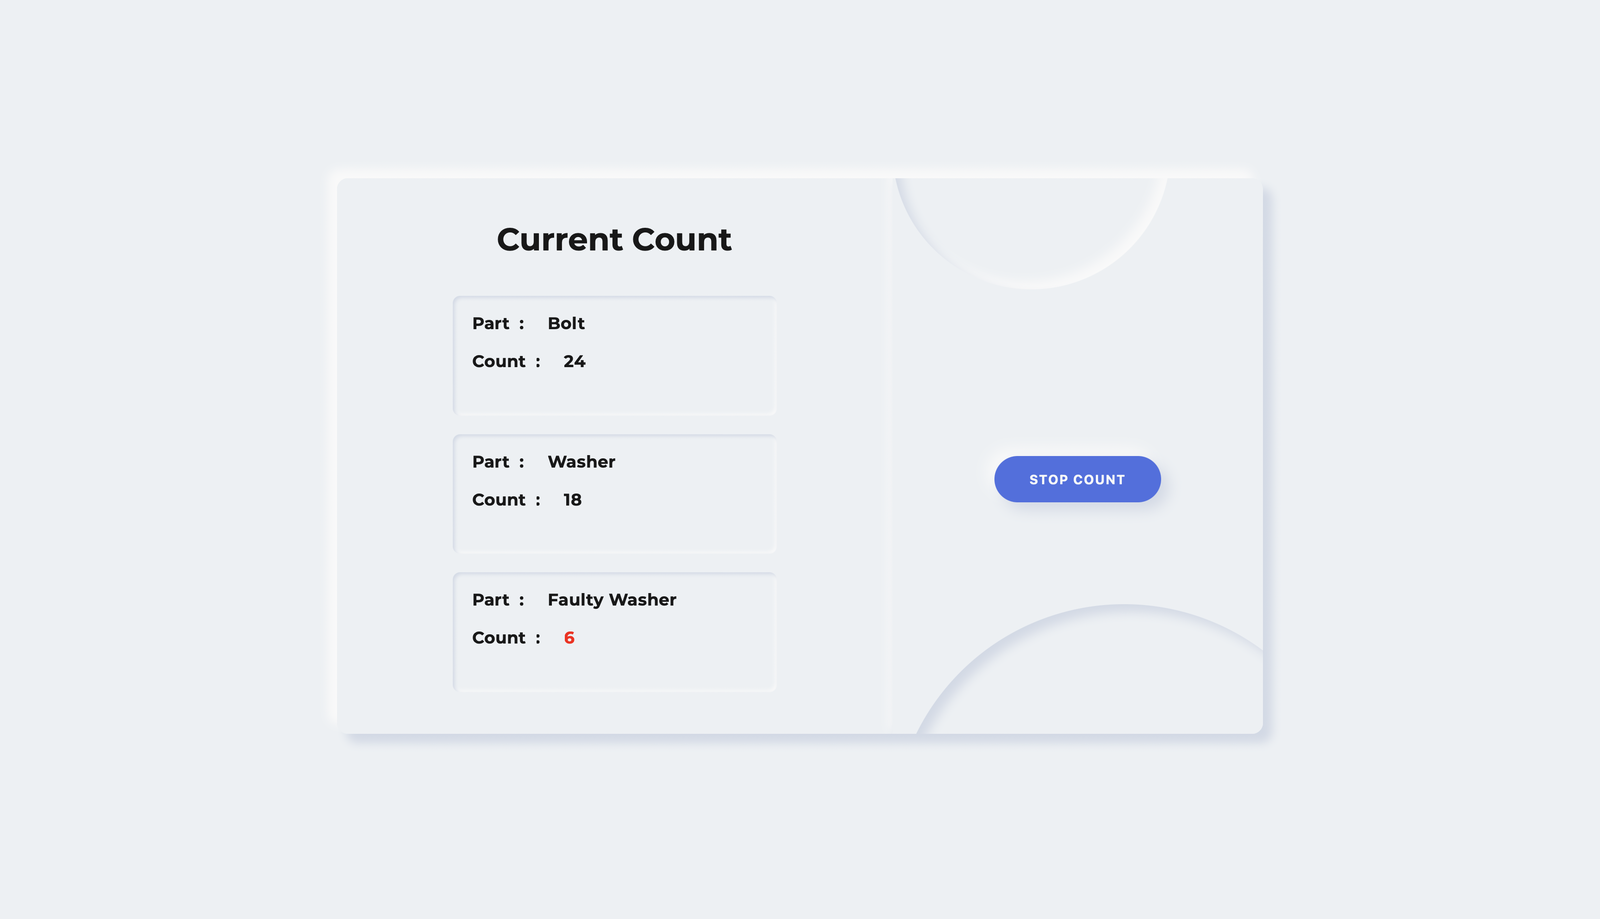
Task: Click the red Faulty Washer count 6
Action: 569,637
